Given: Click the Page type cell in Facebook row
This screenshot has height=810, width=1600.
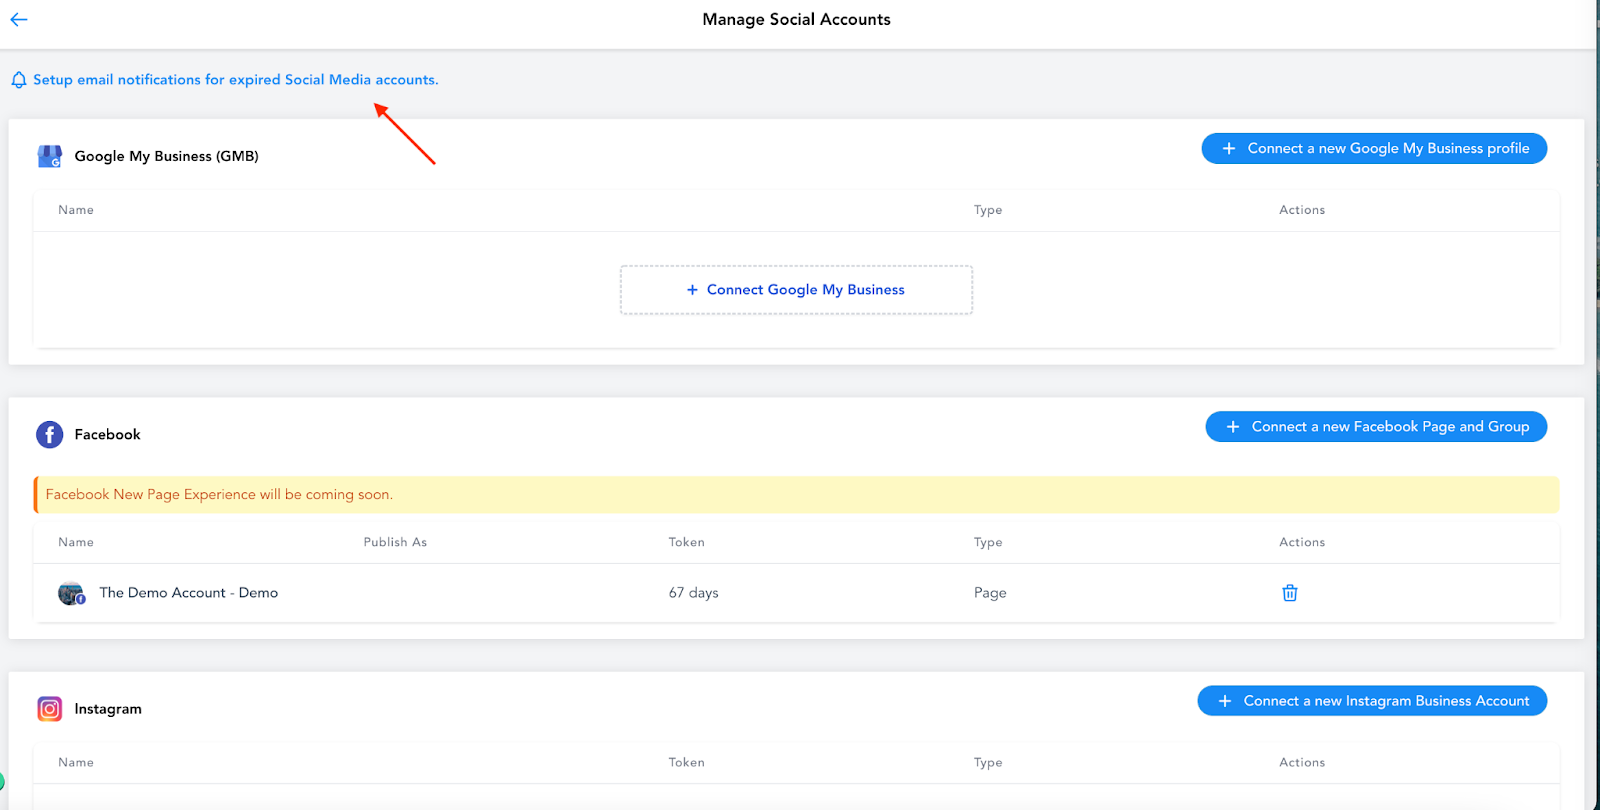Looking at the screenshot, I should pos(990,593).
